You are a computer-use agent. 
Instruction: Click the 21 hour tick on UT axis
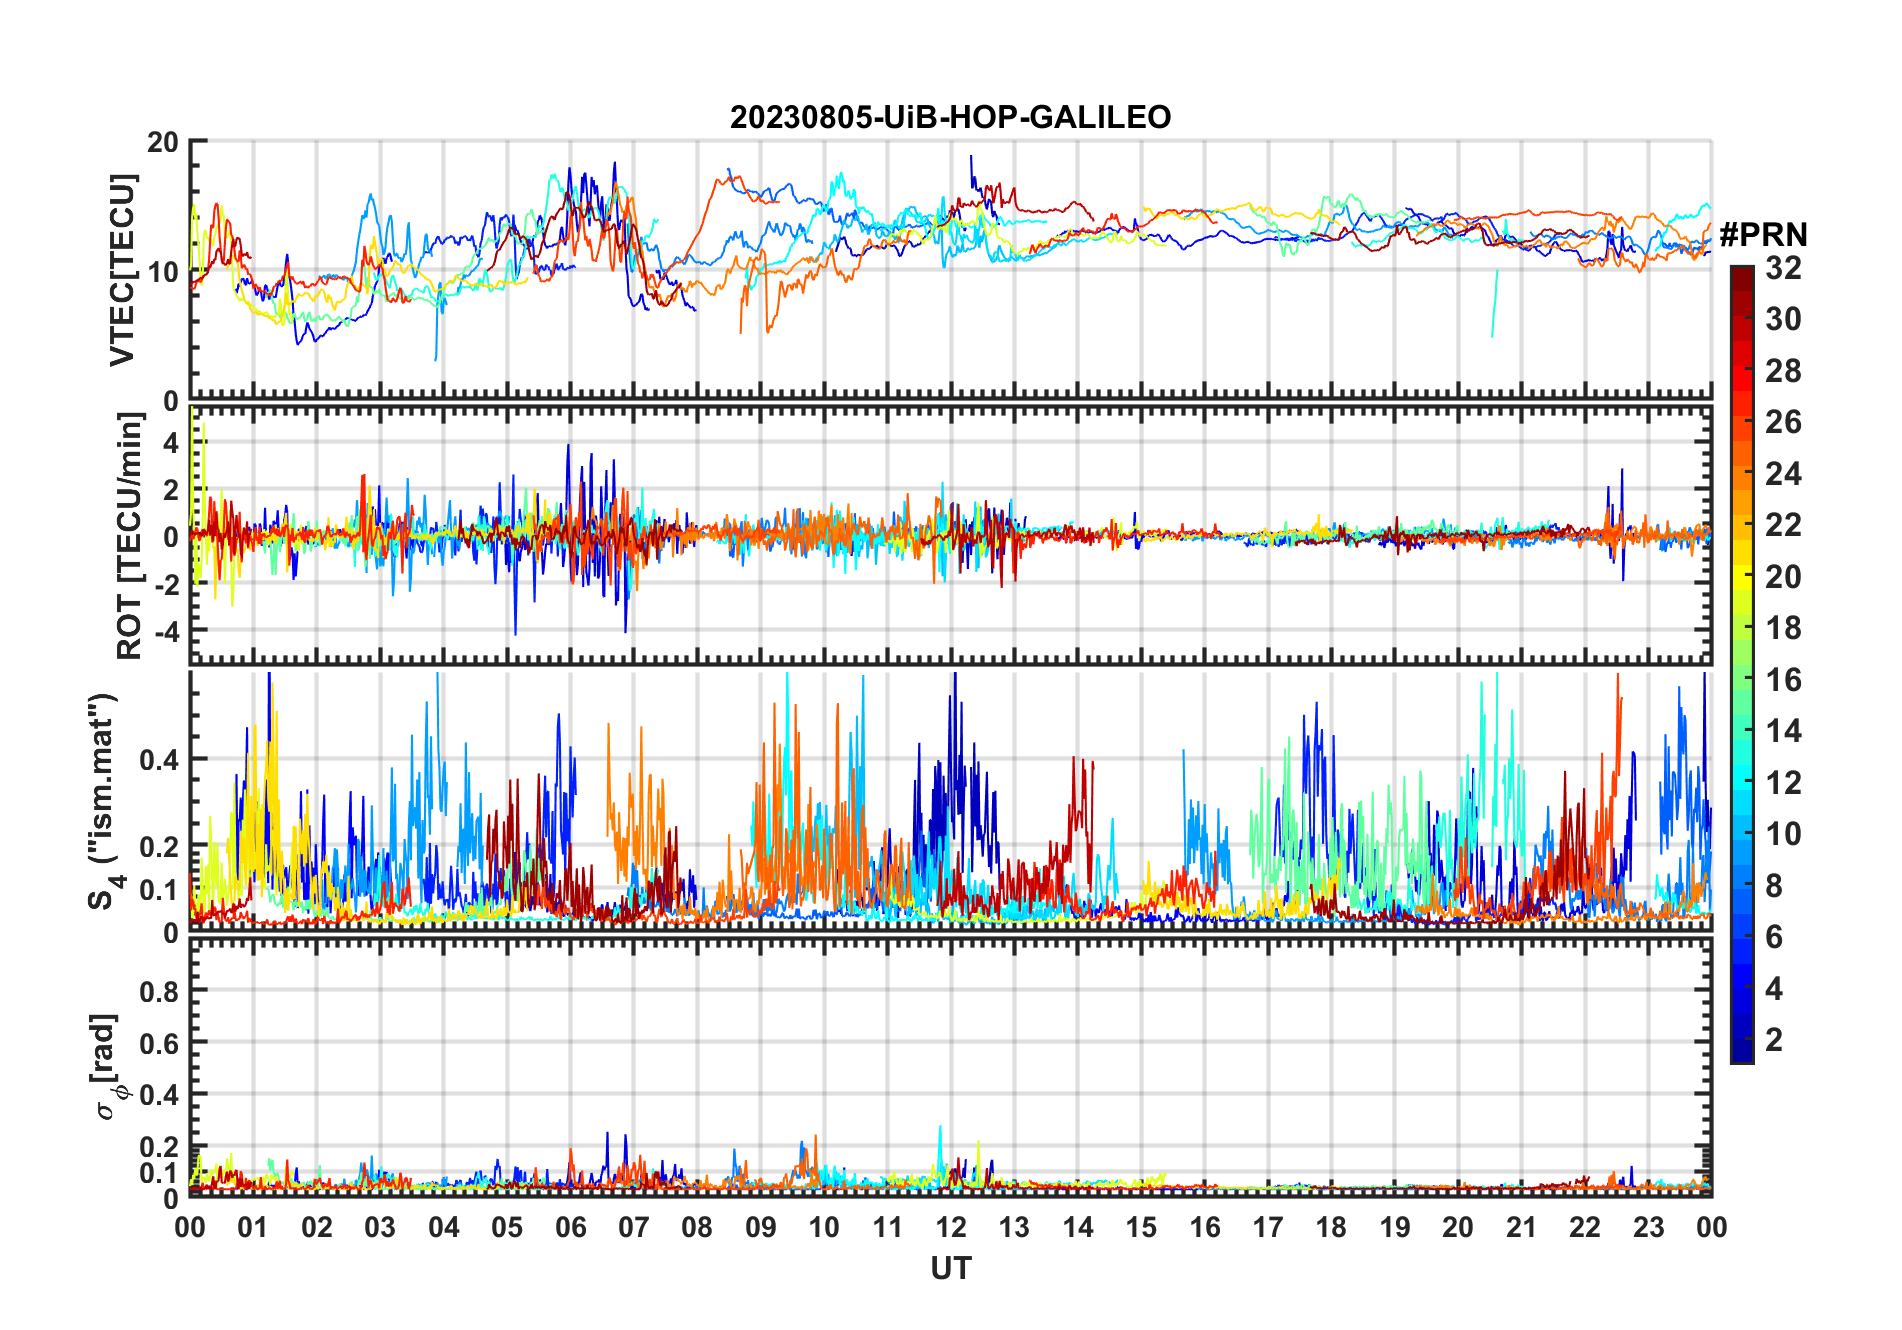pyautogui.click(x=1521, y=1227)
